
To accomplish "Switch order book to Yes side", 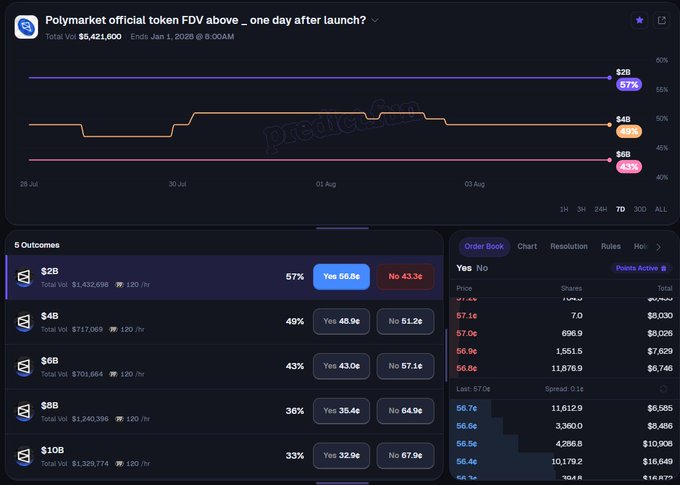I will click(464, 268).
